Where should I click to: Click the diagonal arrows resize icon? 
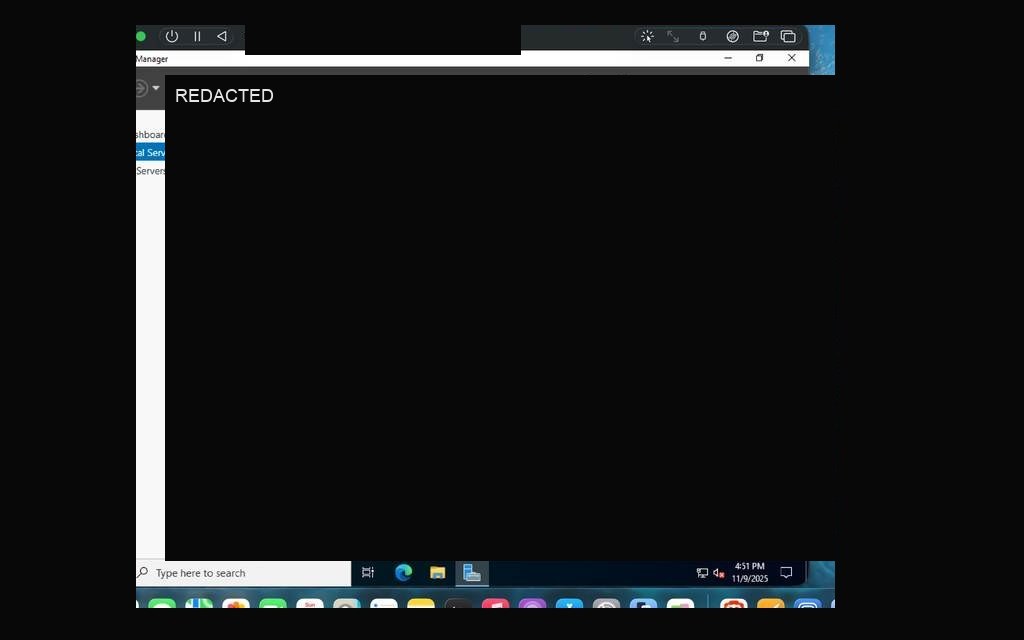pyautogui.click(x=673, y=37)
